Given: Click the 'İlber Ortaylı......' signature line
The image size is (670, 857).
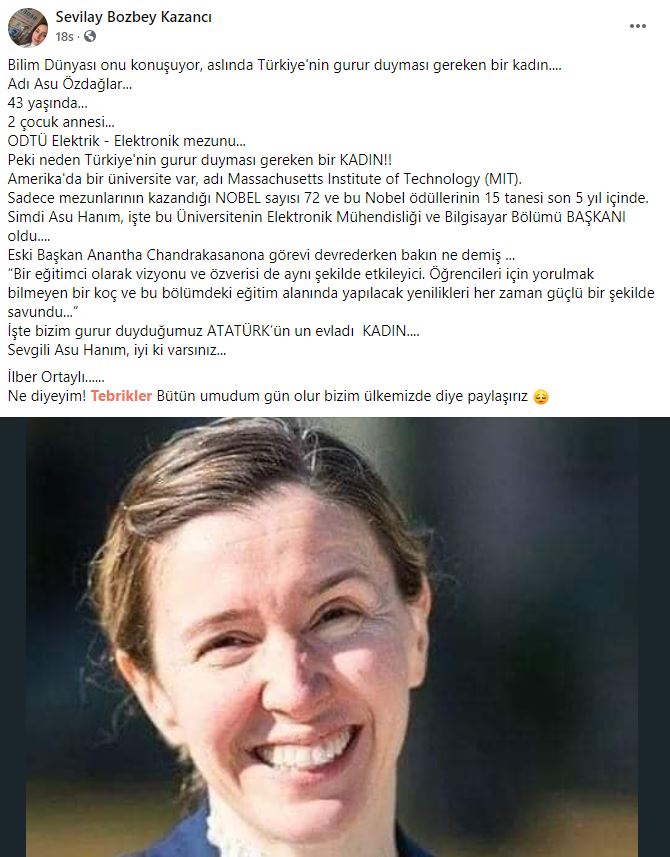Looking at the screenshot, I should click(x=56, y=377).
